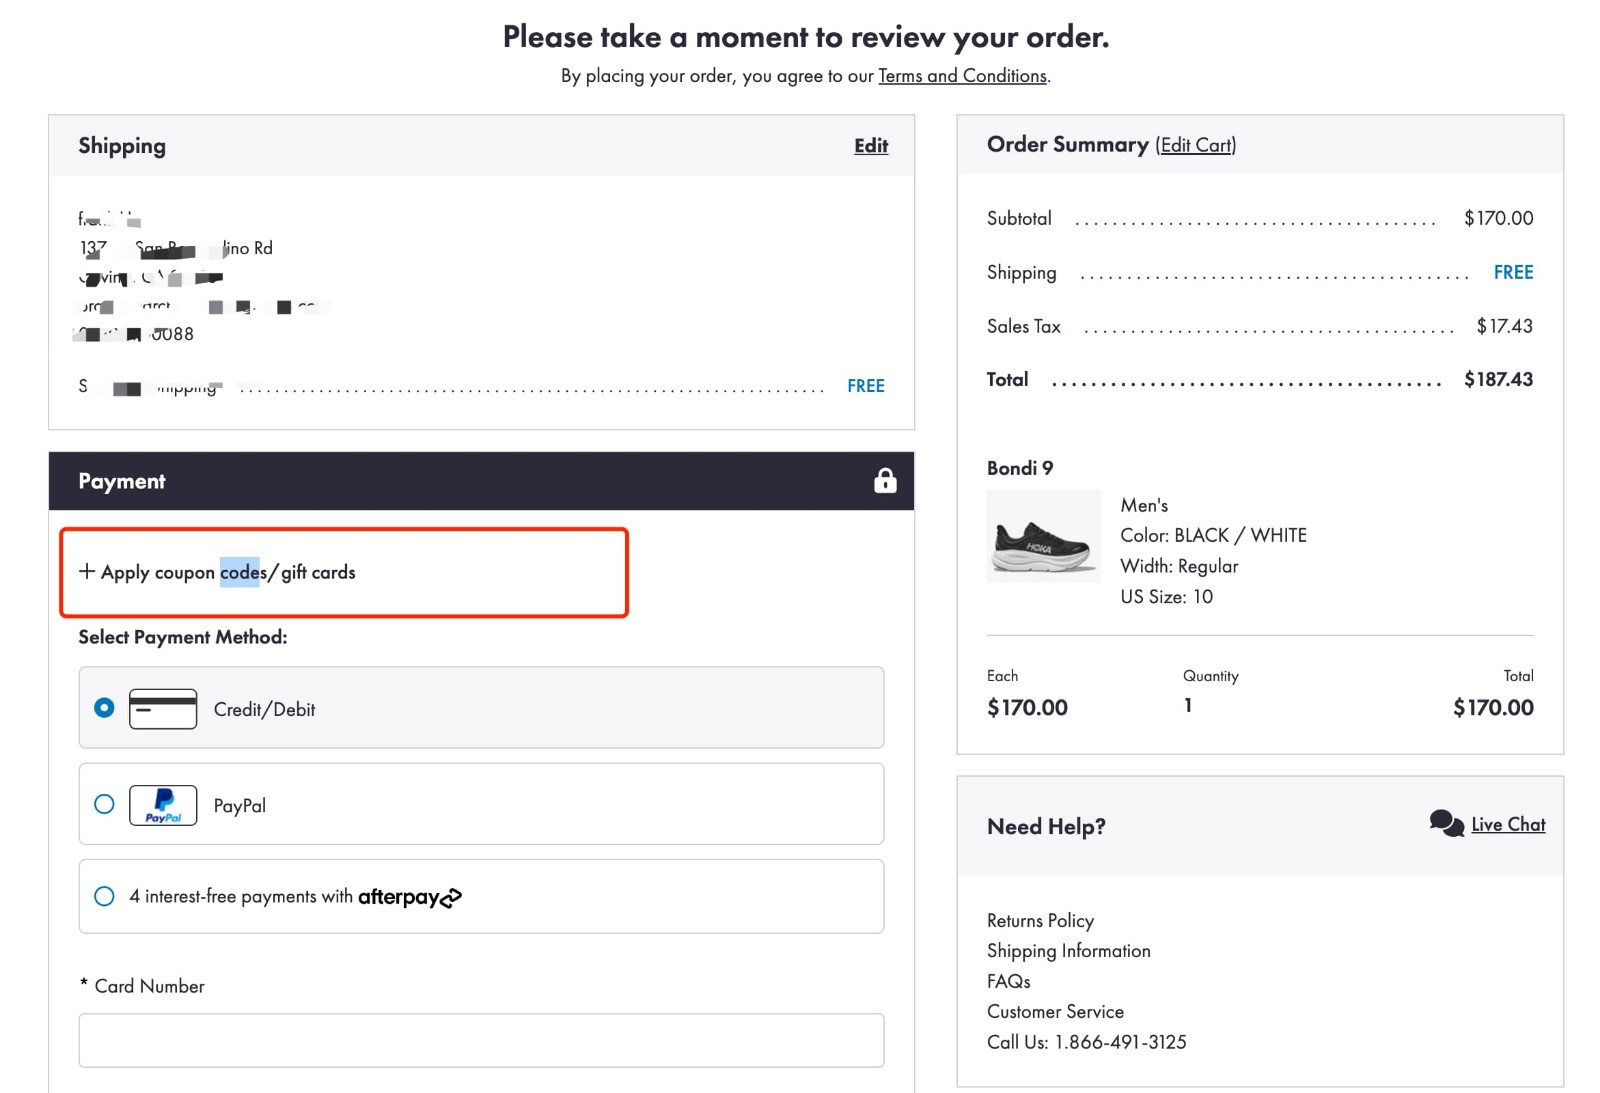The image size is (1600, 1093).
Task: Select the credit card icon next to Credit/Debit
Action: click(164, 708)
